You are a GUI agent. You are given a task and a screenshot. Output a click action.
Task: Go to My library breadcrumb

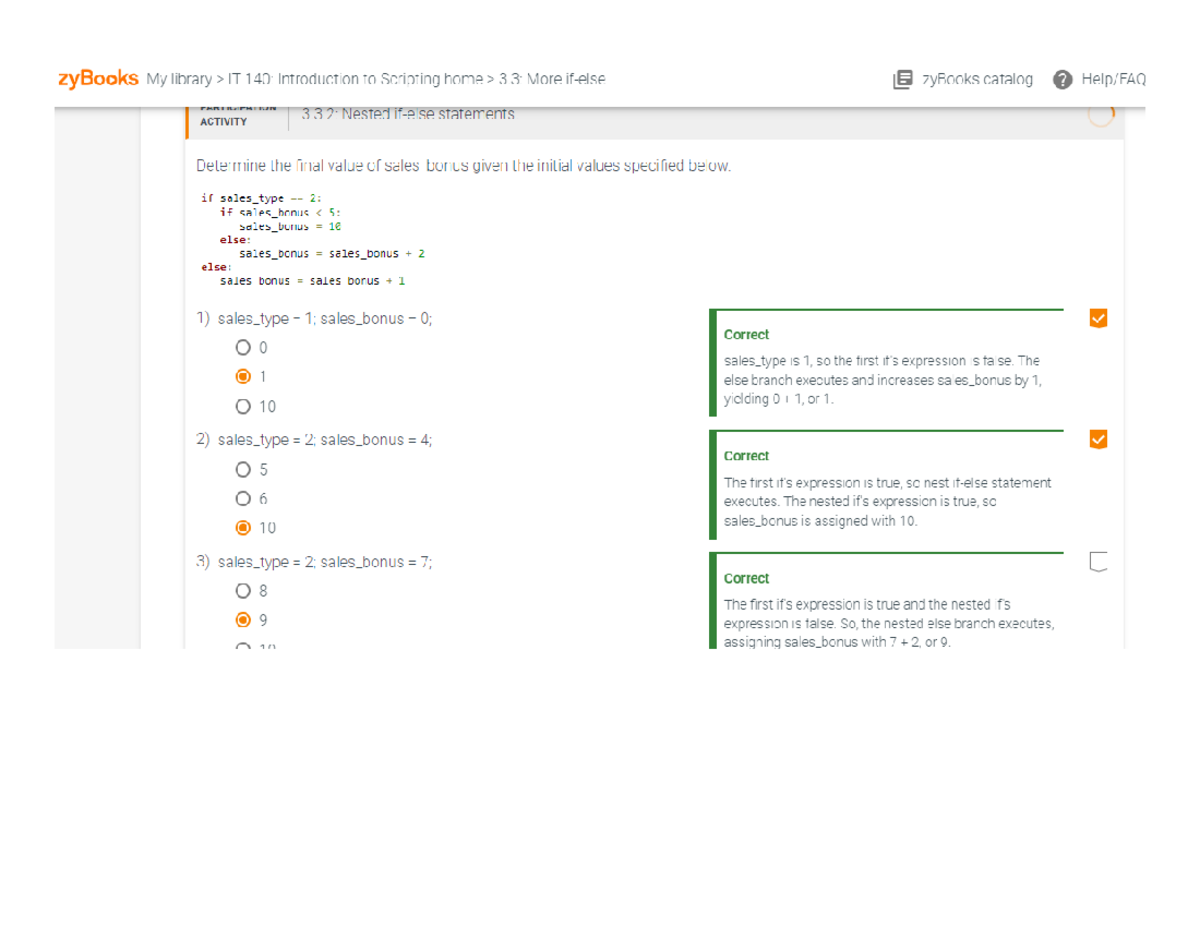pos(178,79)
